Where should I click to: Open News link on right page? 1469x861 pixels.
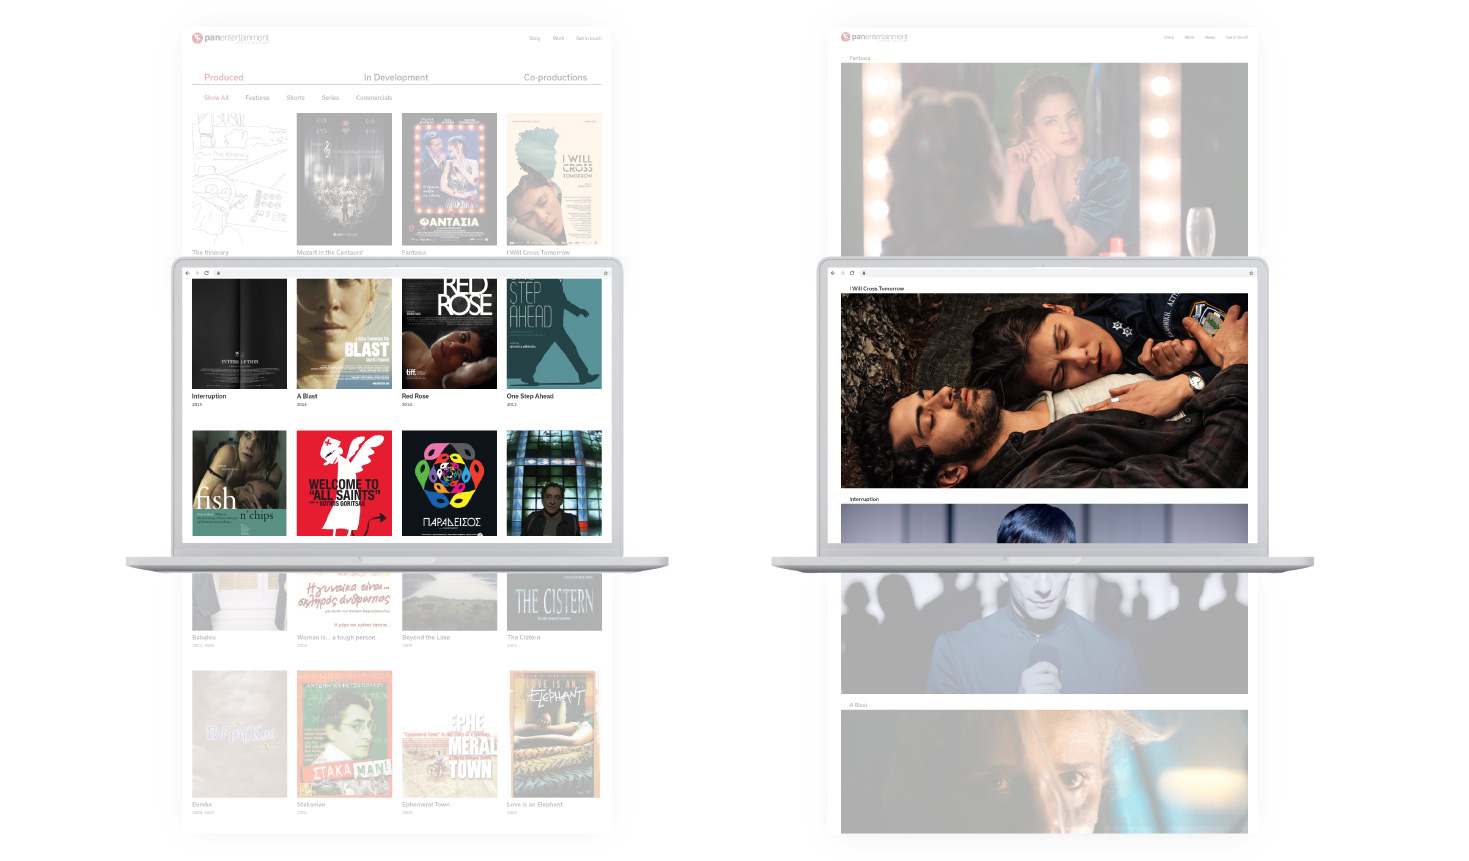[1210, 37]
